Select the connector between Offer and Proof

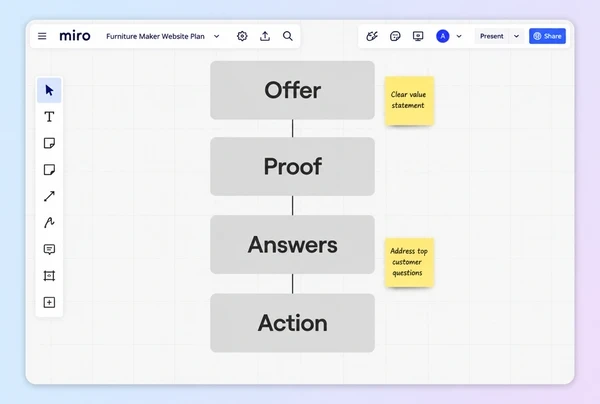tap(293, 128)
